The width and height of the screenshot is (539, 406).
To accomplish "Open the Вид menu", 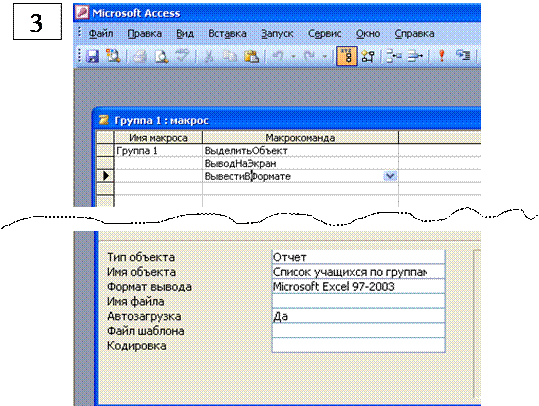I will click(185, 34).
